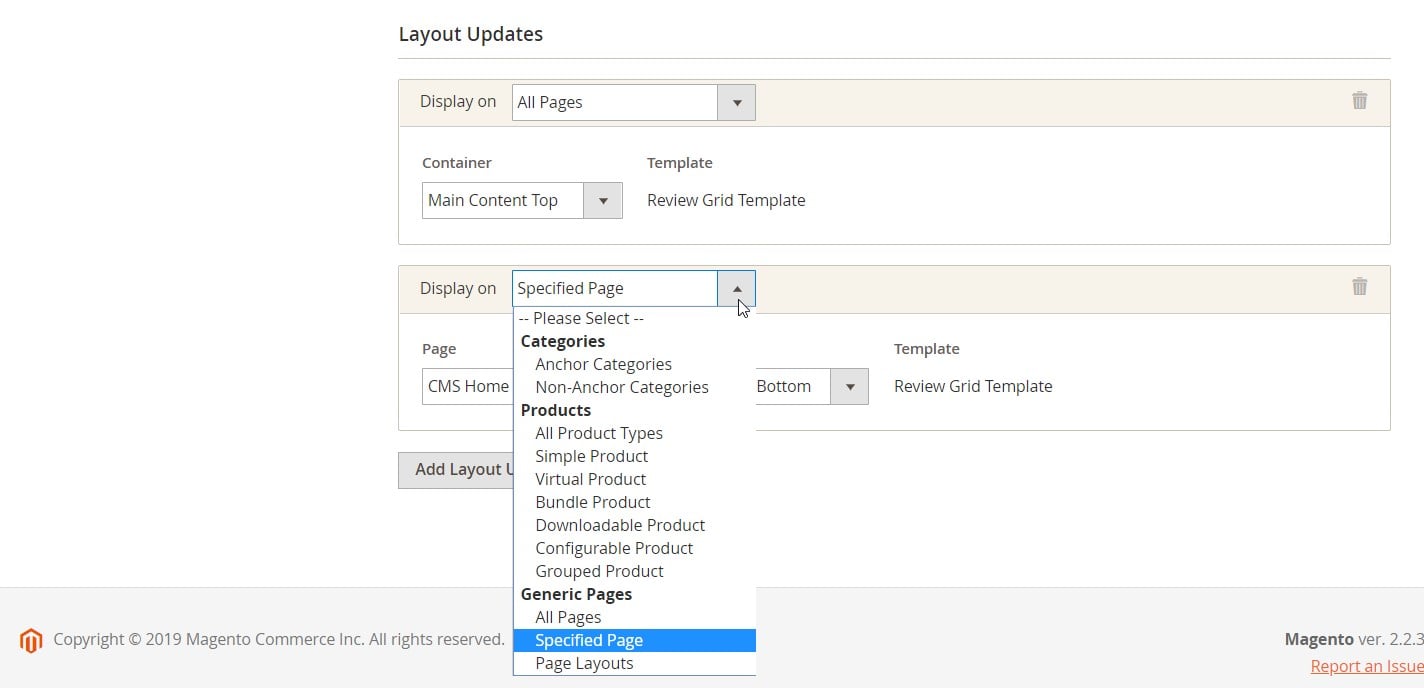Delete the All Pages layout update

(x=1359, y=100)
